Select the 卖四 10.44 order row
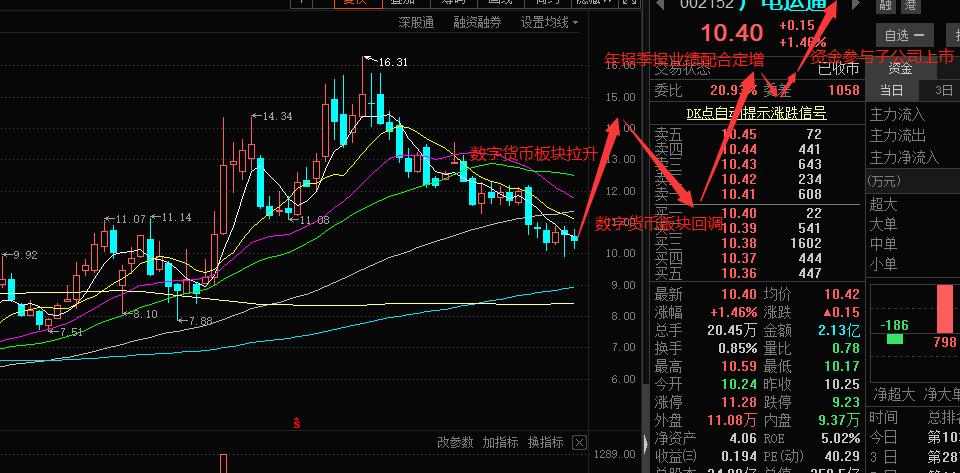Viewport: 960px width, 473px height. [x=756, y=149]
